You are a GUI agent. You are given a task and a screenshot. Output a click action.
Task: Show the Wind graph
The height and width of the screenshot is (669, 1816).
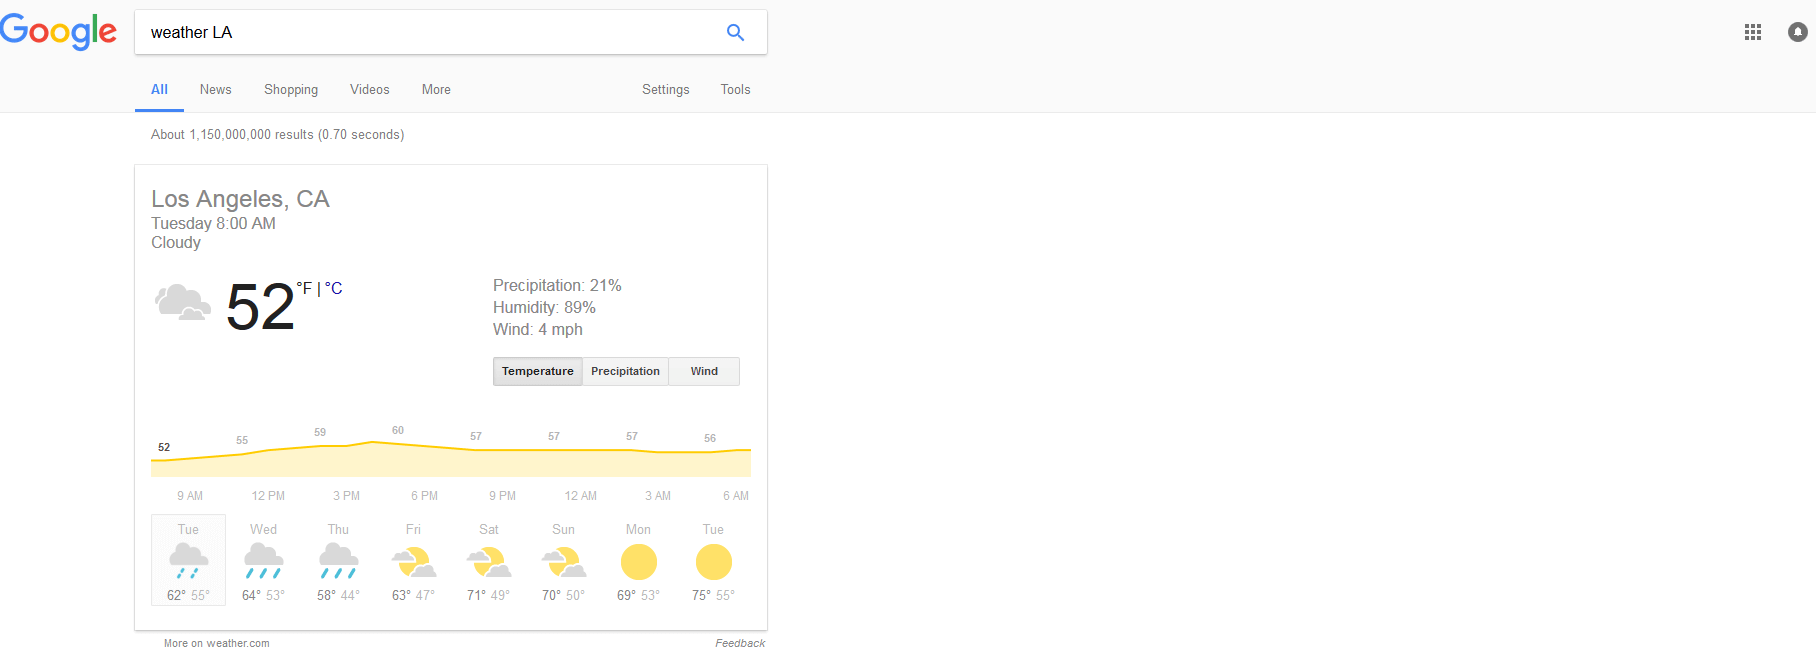(x=704, y=371)
